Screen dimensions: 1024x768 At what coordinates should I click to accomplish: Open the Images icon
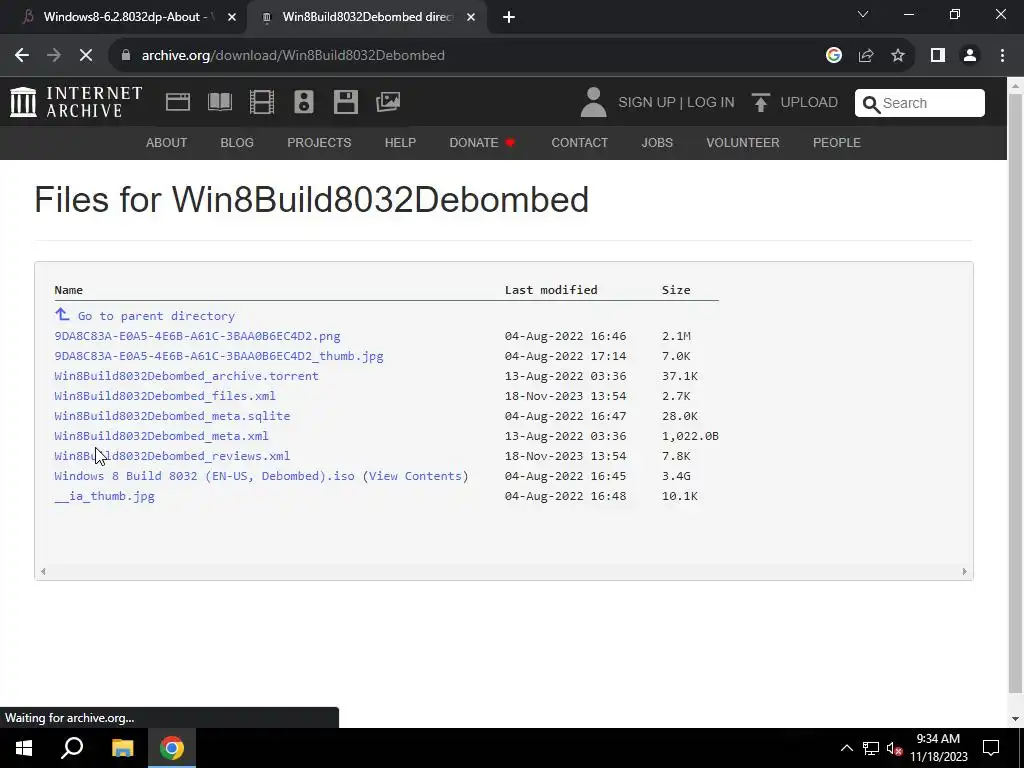pos(388,102)
